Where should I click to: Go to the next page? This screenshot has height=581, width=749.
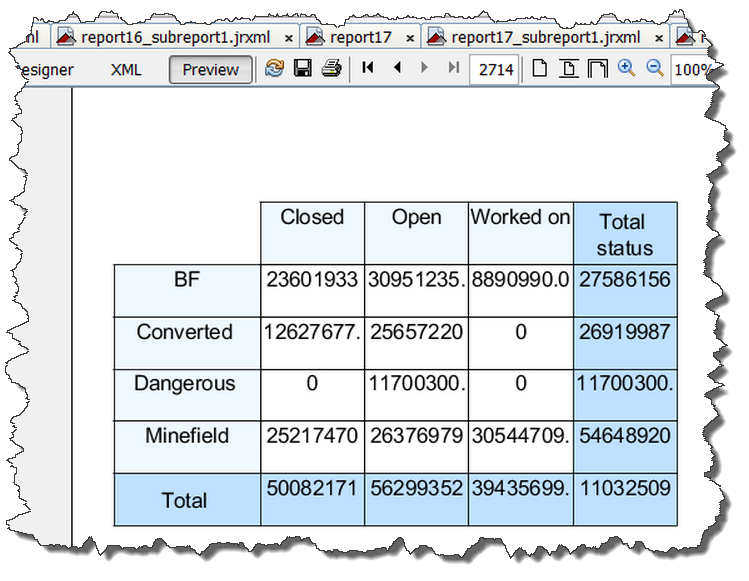tap(425, 69)
